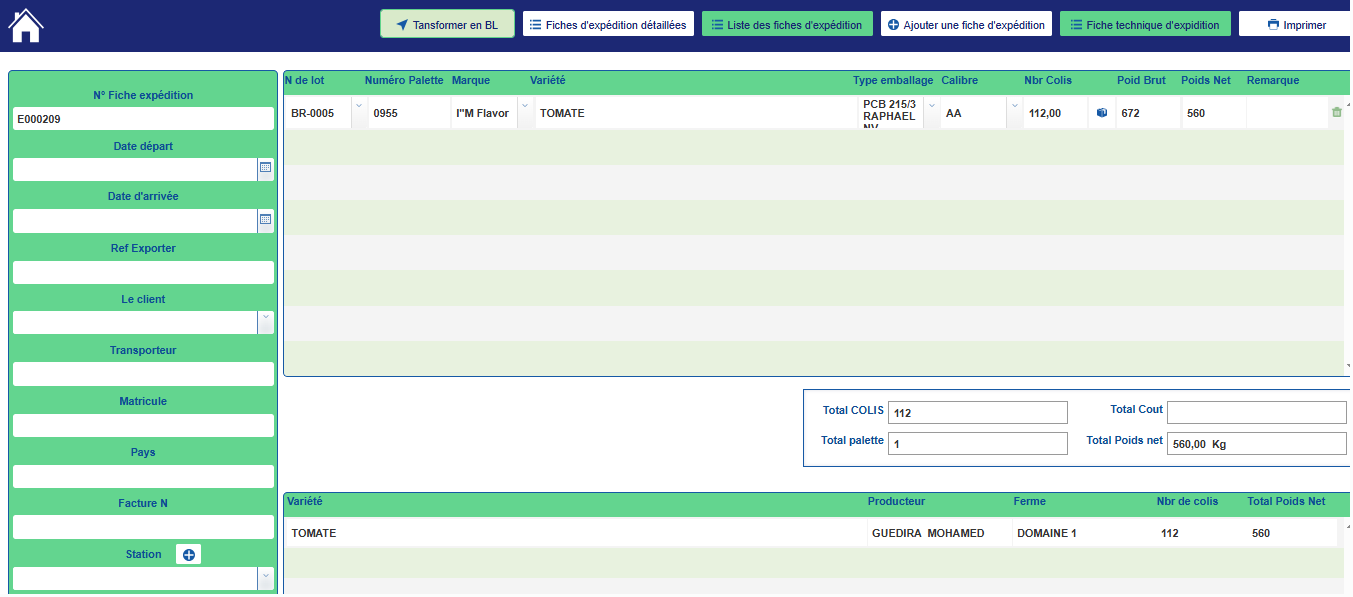Click TOMATE in the lower summary grid
1353x597 pixels.
575,533
